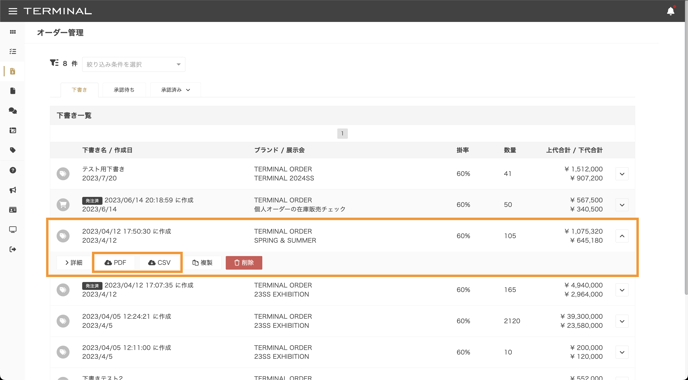The width and height of the screenshot is (688, 380).
Task: Open the monitor display sidebar icon
Action: click(13, 229)
